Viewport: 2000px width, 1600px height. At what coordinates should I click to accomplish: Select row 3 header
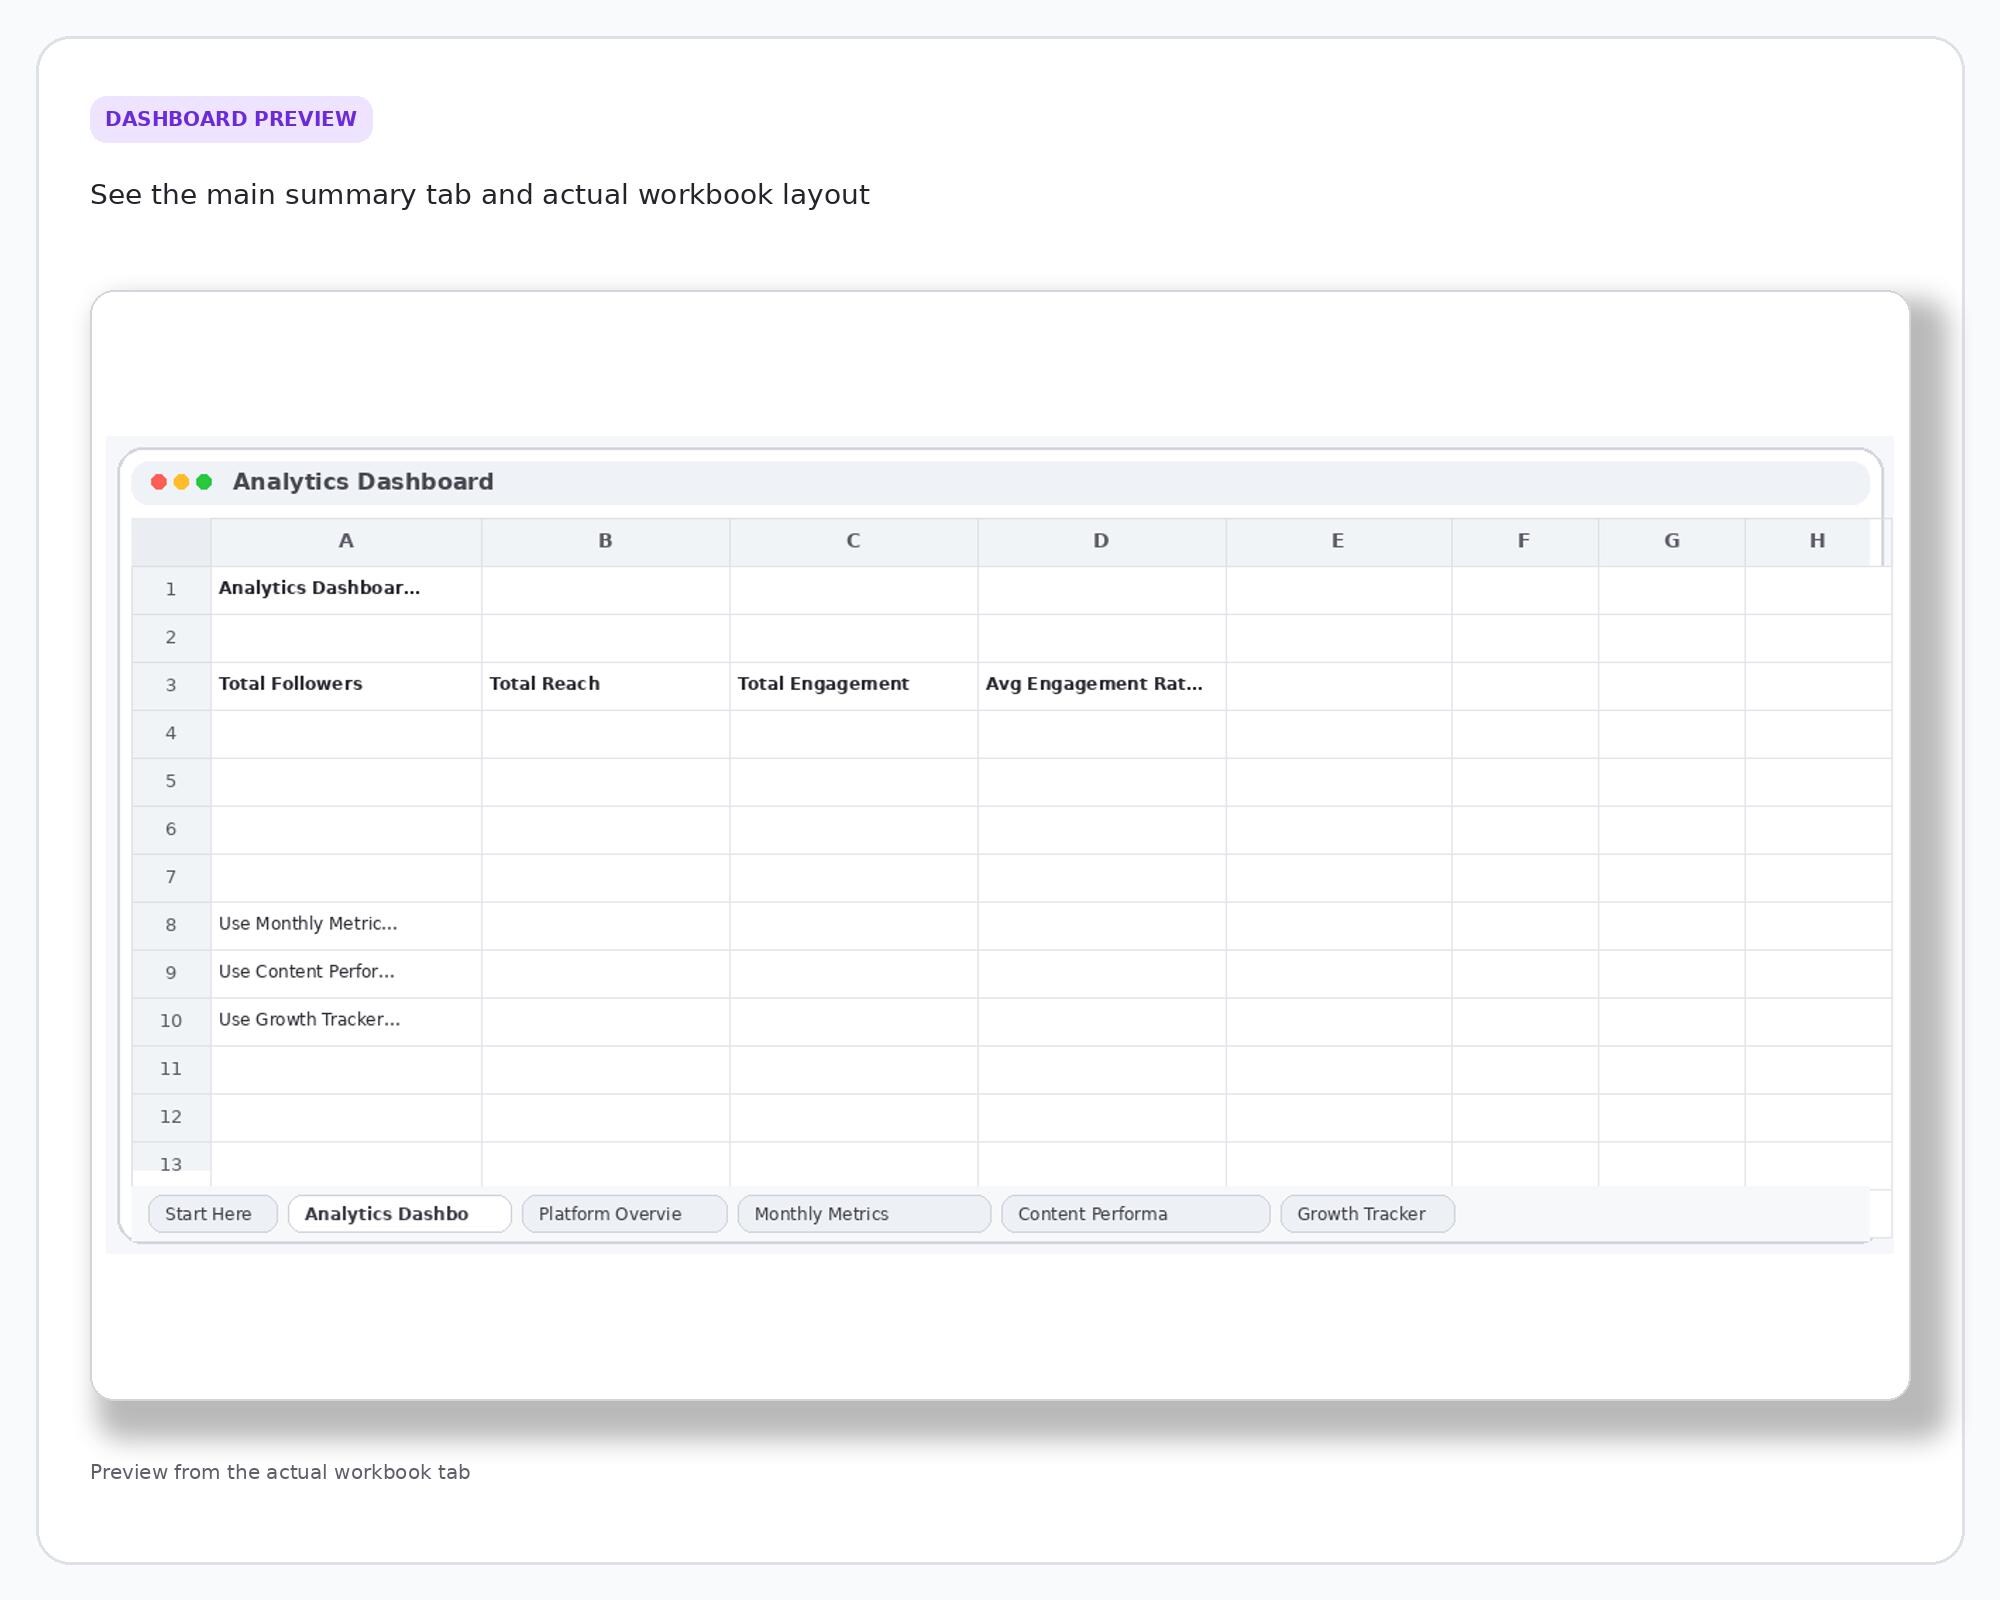(x=171, y=686)
